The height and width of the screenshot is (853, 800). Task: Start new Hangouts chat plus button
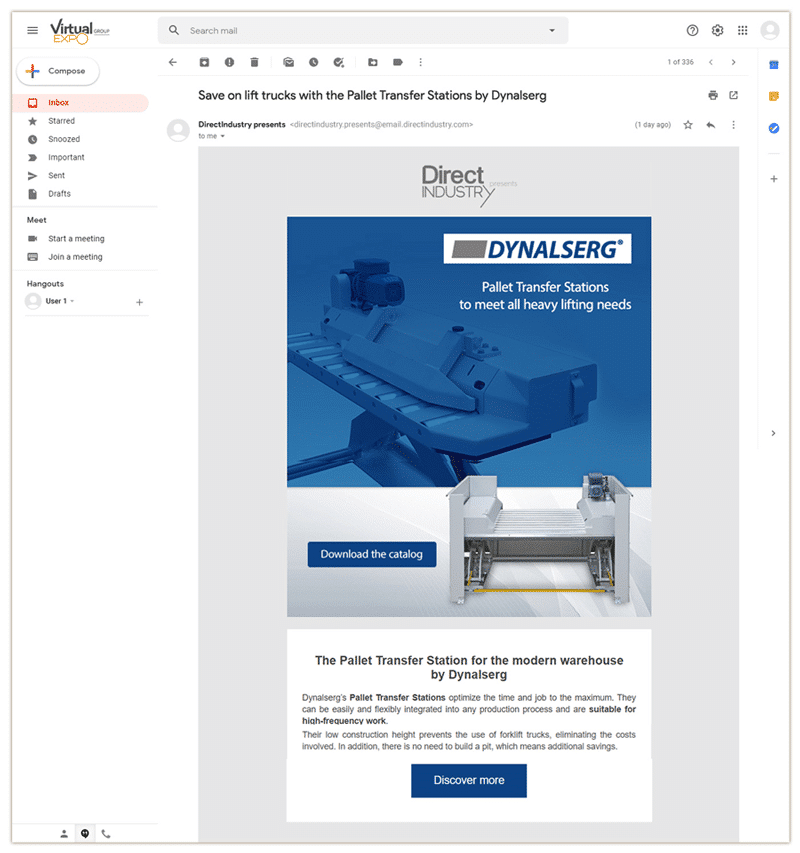[x=139, y=302]
